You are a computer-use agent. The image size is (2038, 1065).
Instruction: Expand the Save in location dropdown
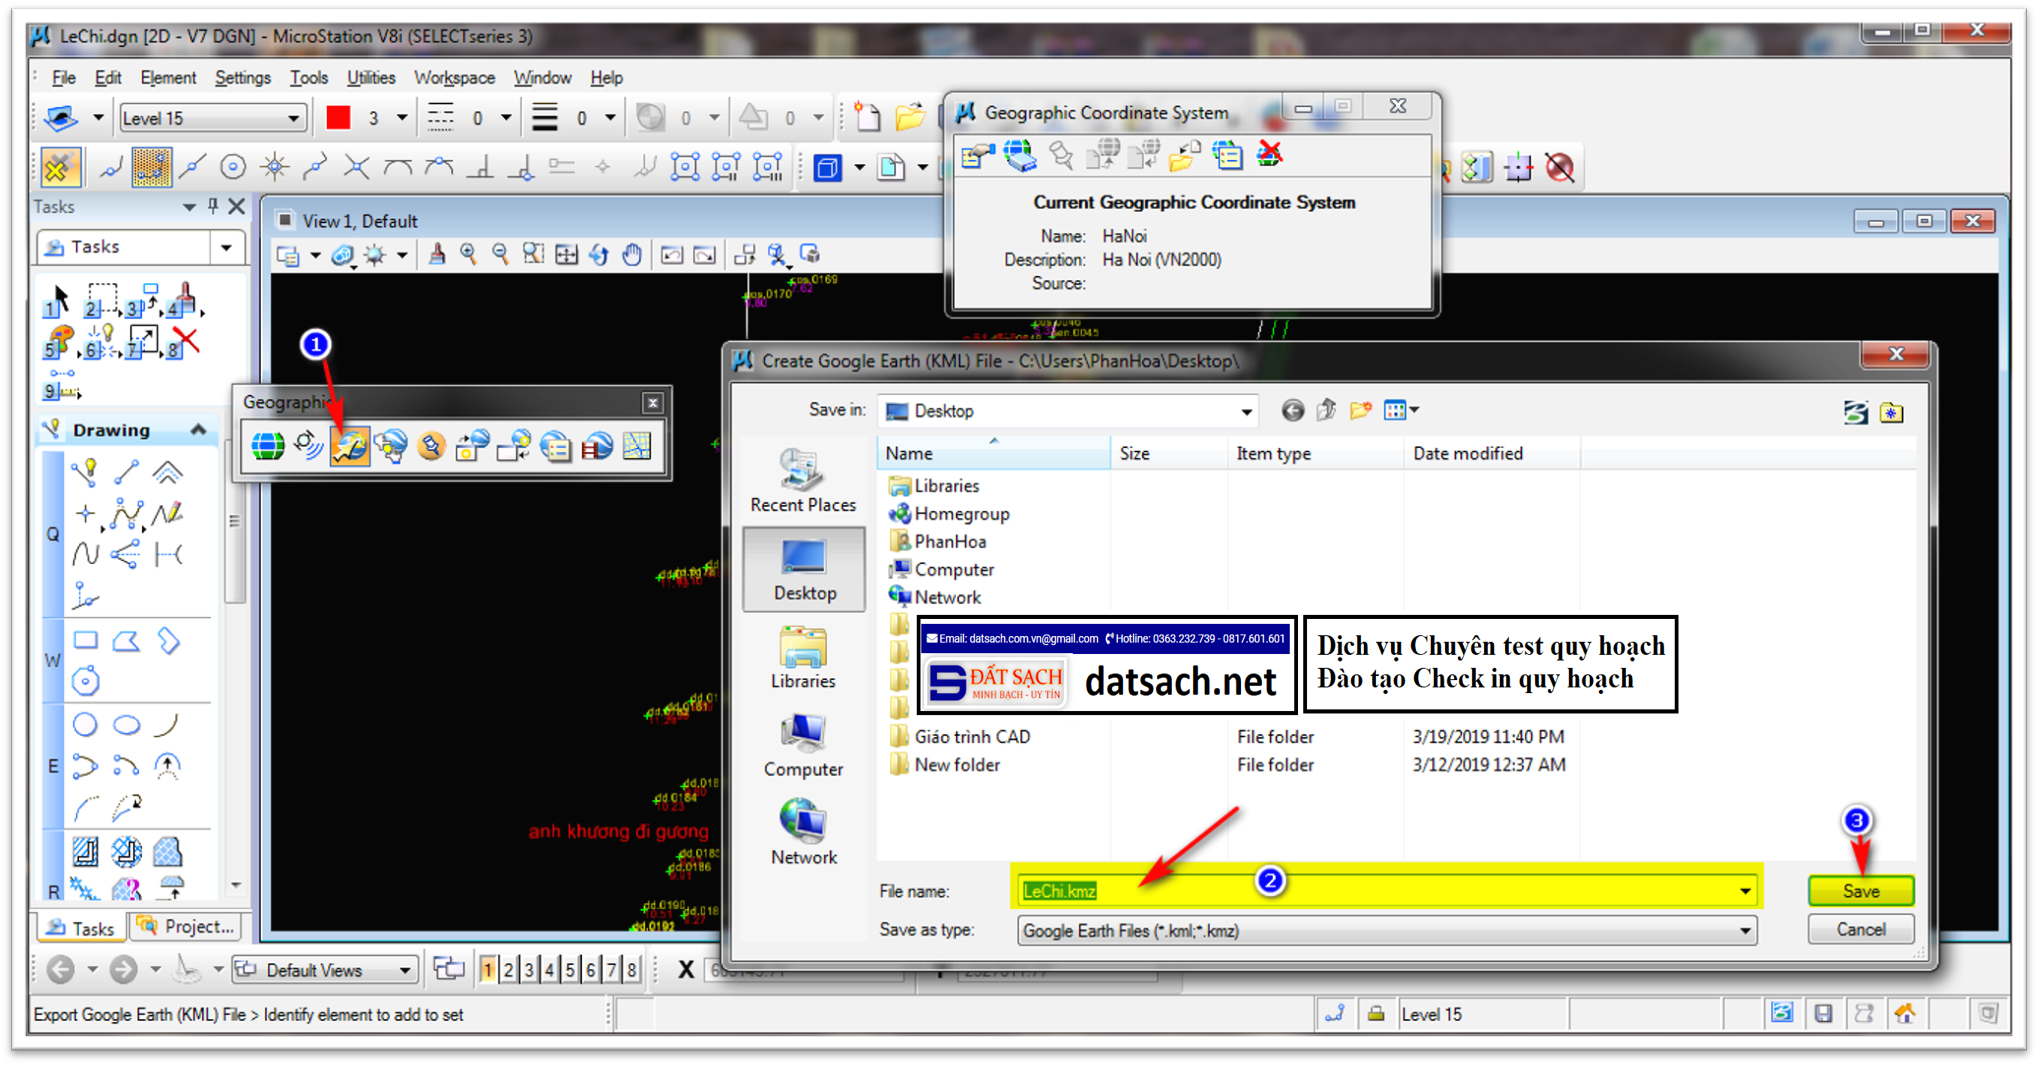[1246, 411]
